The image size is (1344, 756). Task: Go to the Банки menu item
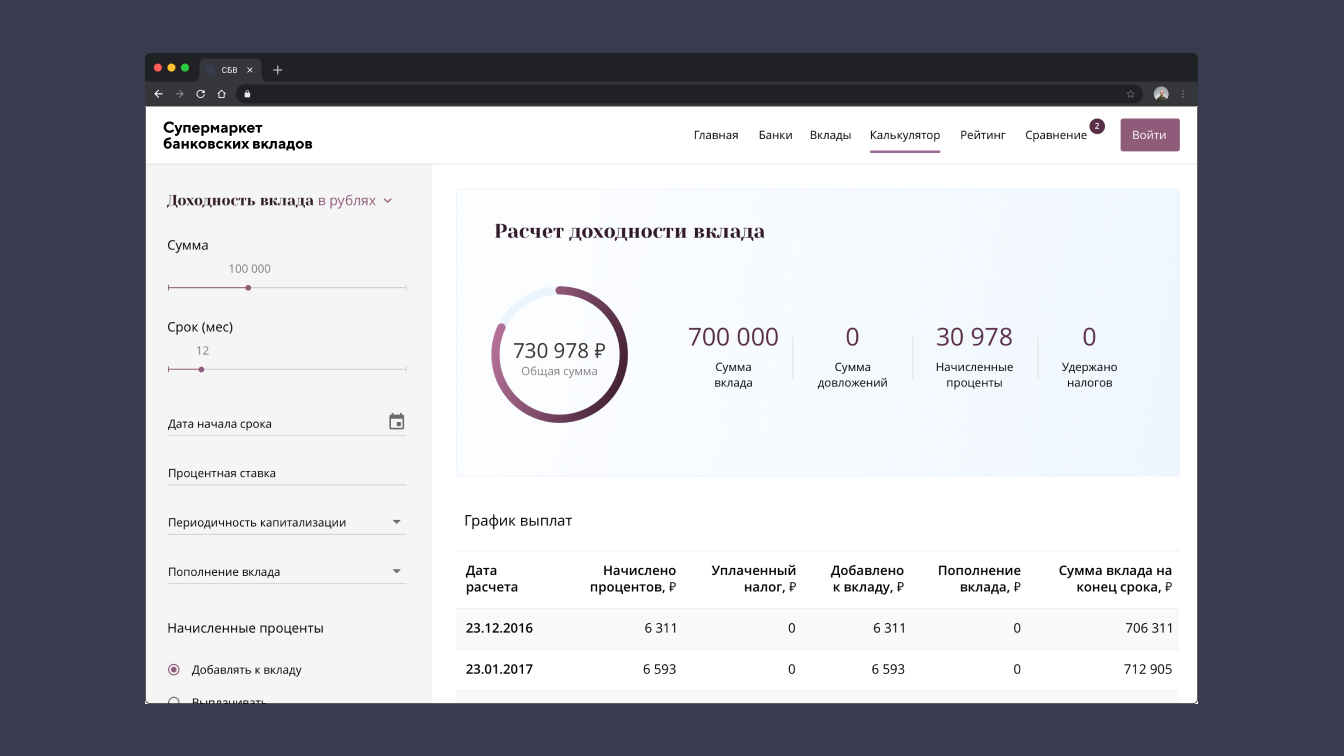(775, 135)
